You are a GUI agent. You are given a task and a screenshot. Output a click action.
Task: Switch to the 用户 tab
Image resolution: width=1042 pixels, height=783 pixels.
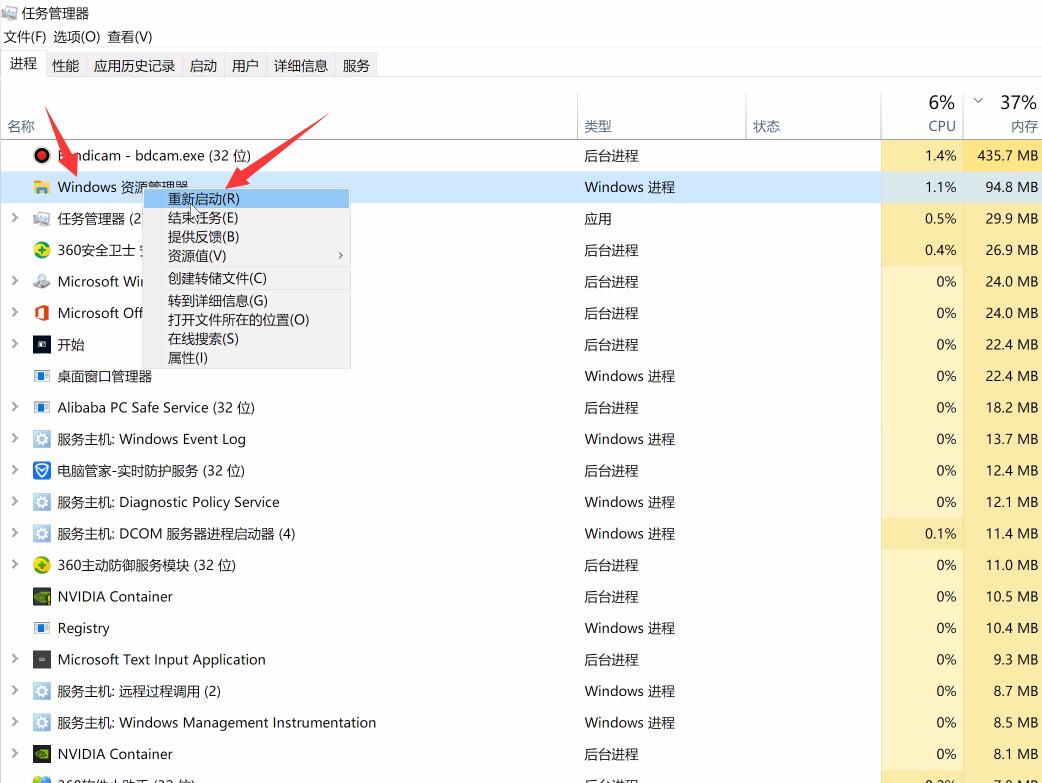coord(245,65)
